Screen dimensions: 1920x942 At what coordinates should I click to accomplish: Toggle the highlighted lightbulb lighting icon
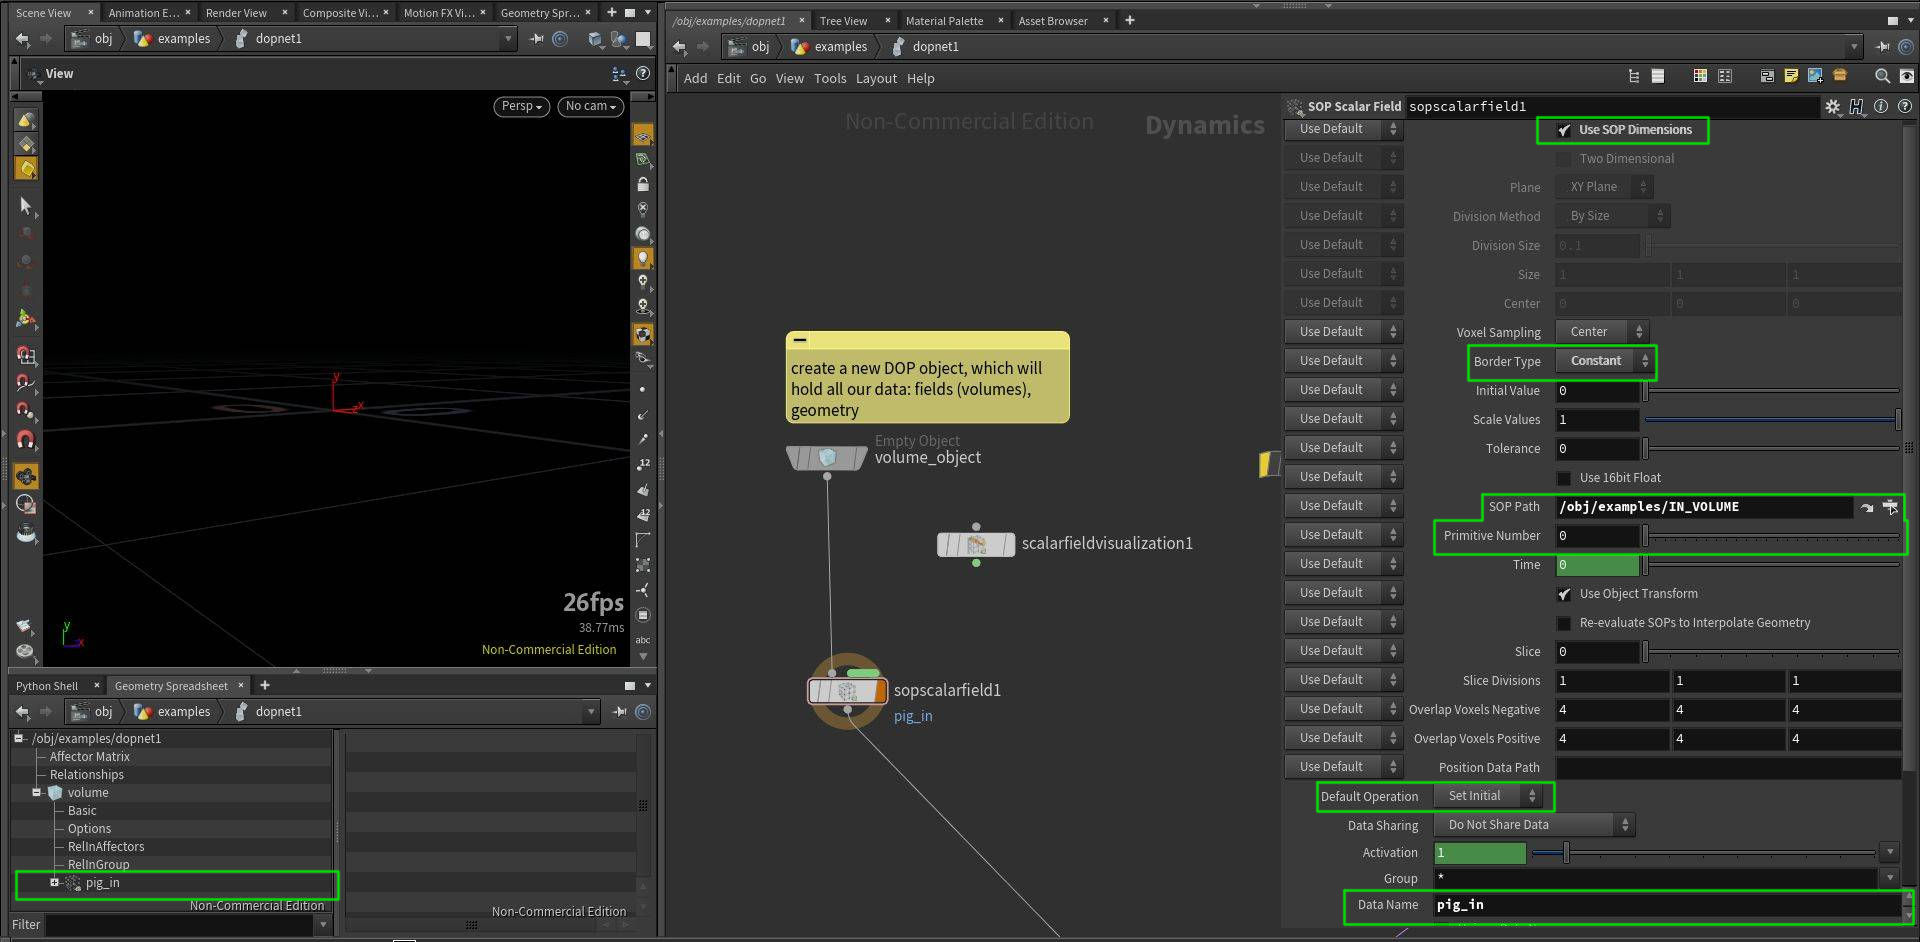tap(643, 258)
